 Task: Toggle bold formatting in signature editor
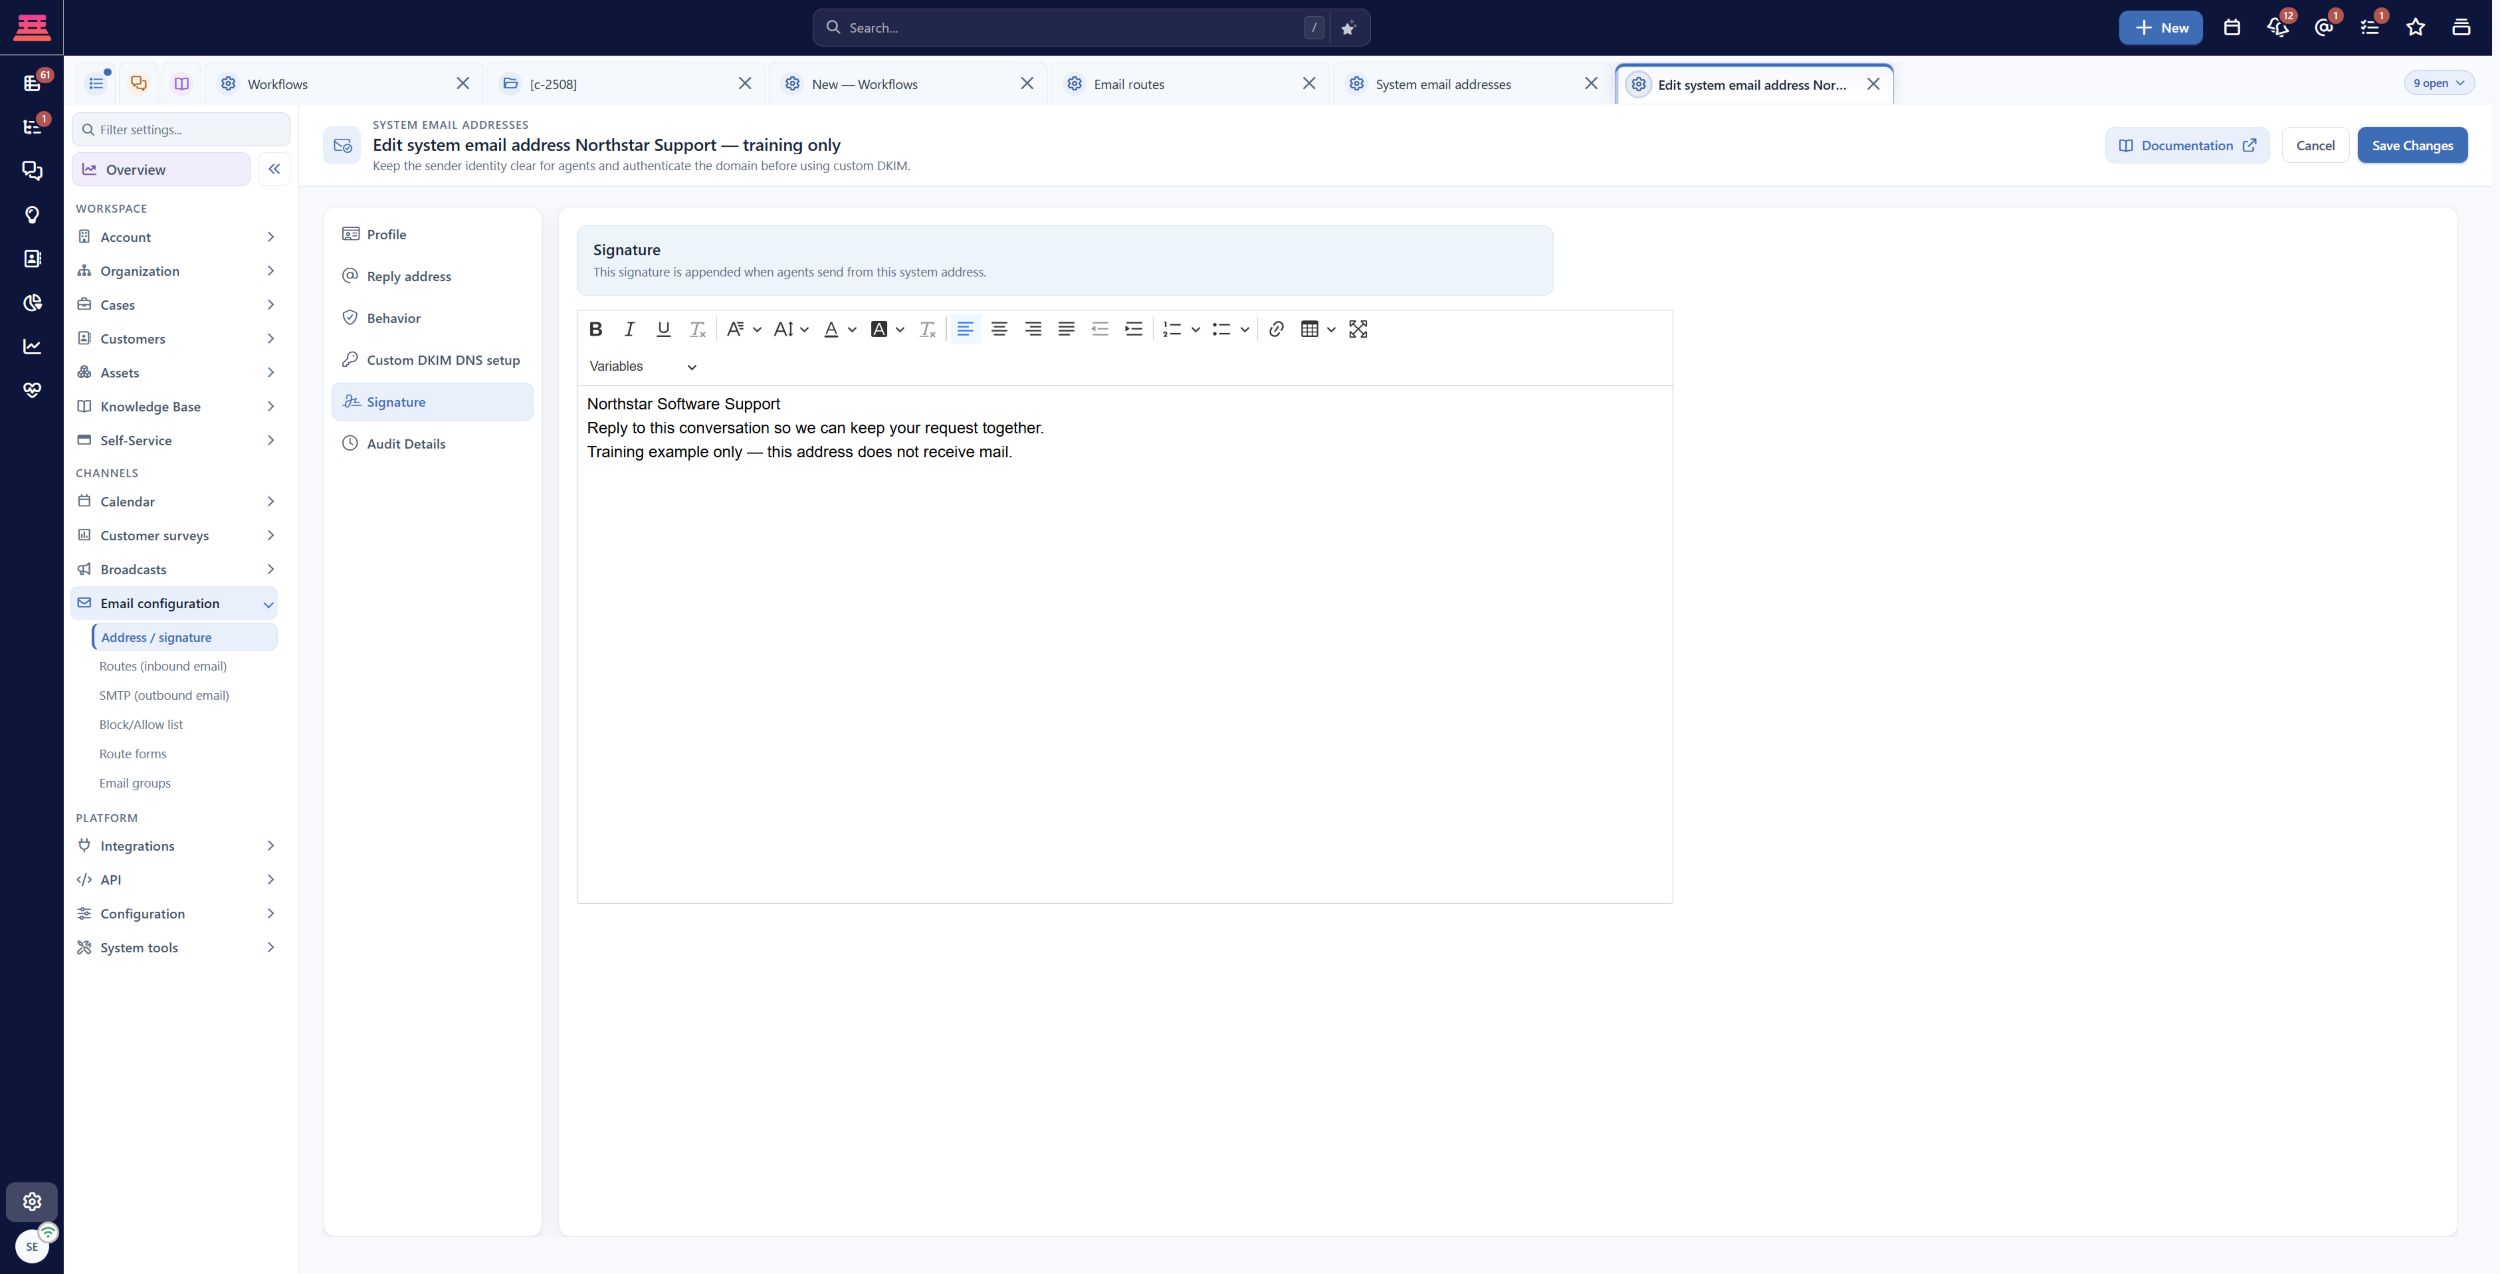click(596, 329)
